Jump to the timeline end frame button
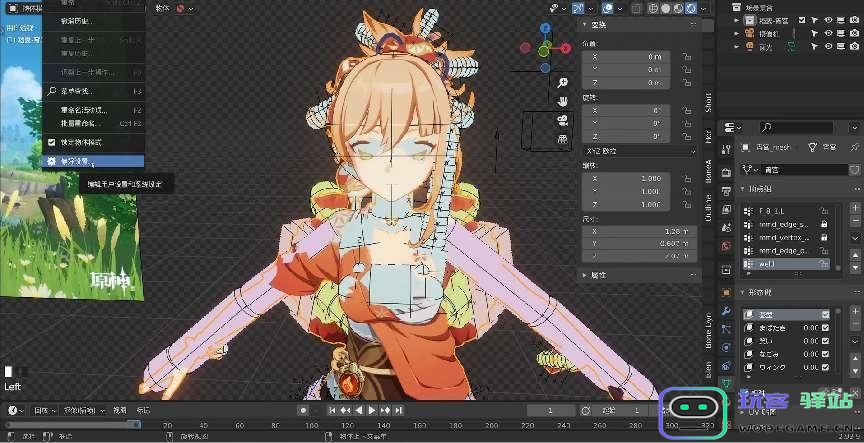864x443 pixels. click(398, 410)
